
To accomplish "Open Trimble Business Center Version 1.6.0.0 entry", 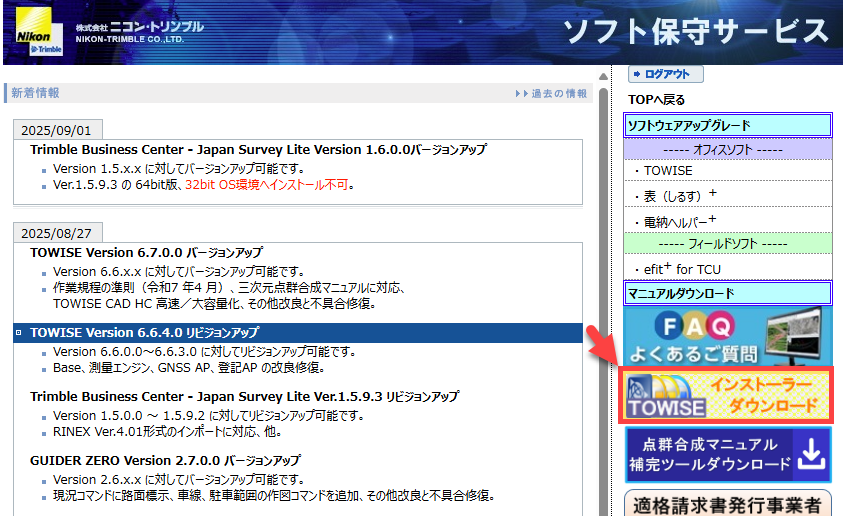I will click(258, 150).
